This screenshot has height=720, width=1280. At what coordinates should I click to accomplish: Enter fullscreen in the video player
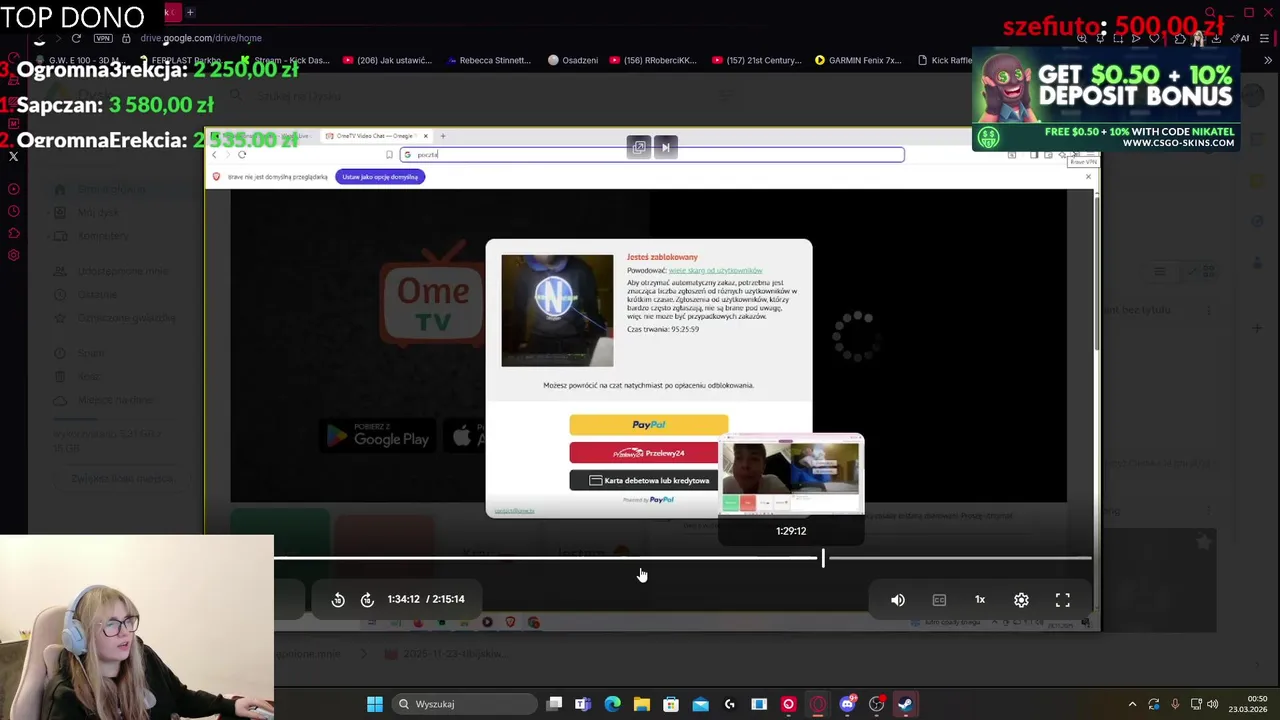point(1063,600)
